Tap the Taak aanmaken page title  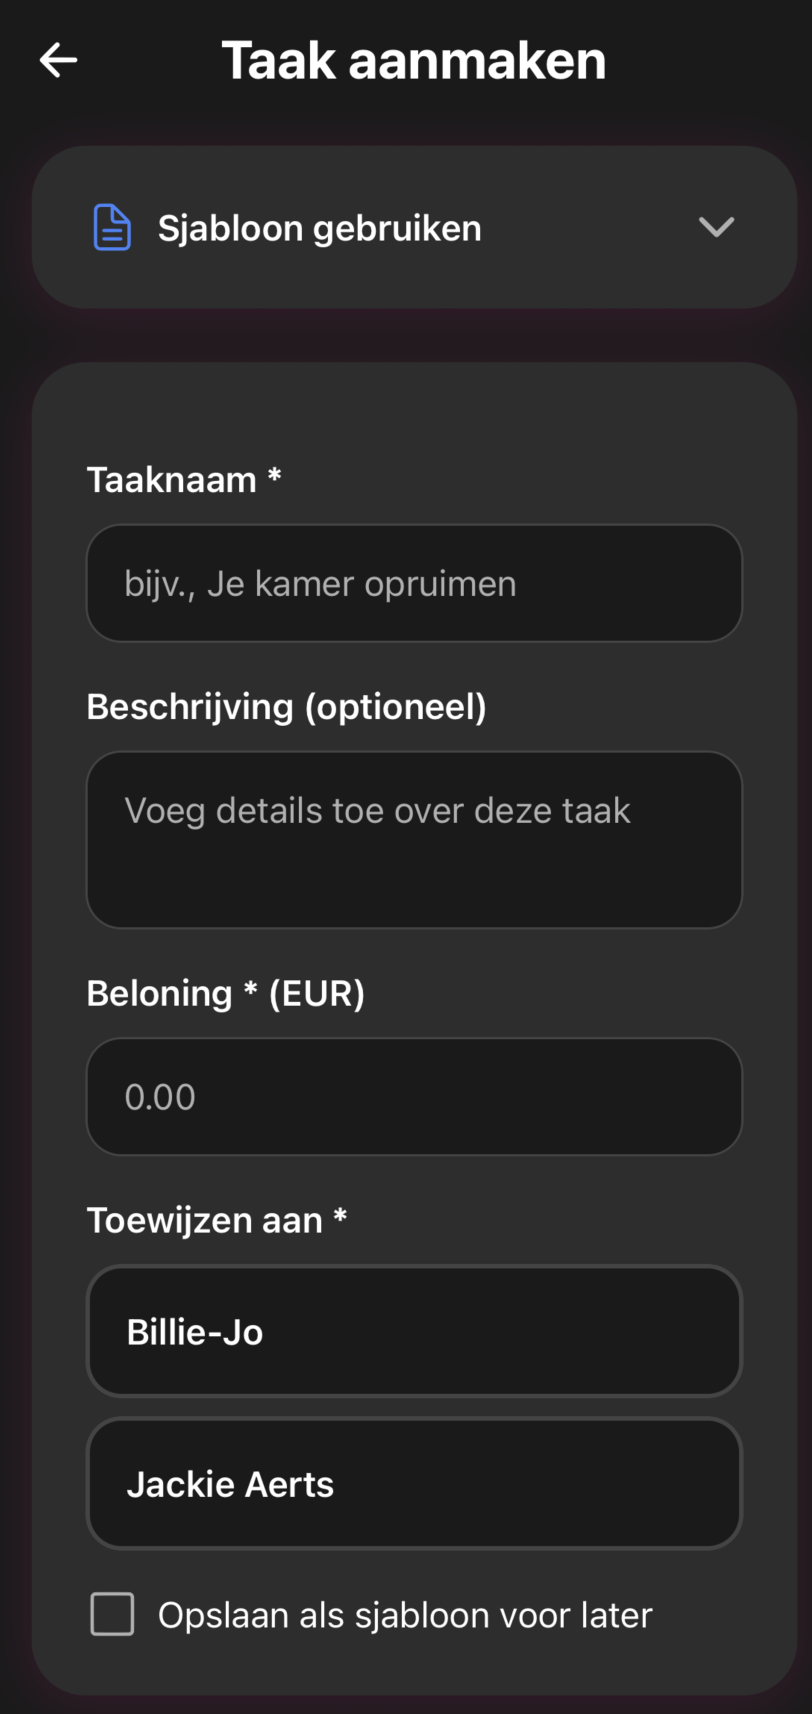click(x=414, y=60)
